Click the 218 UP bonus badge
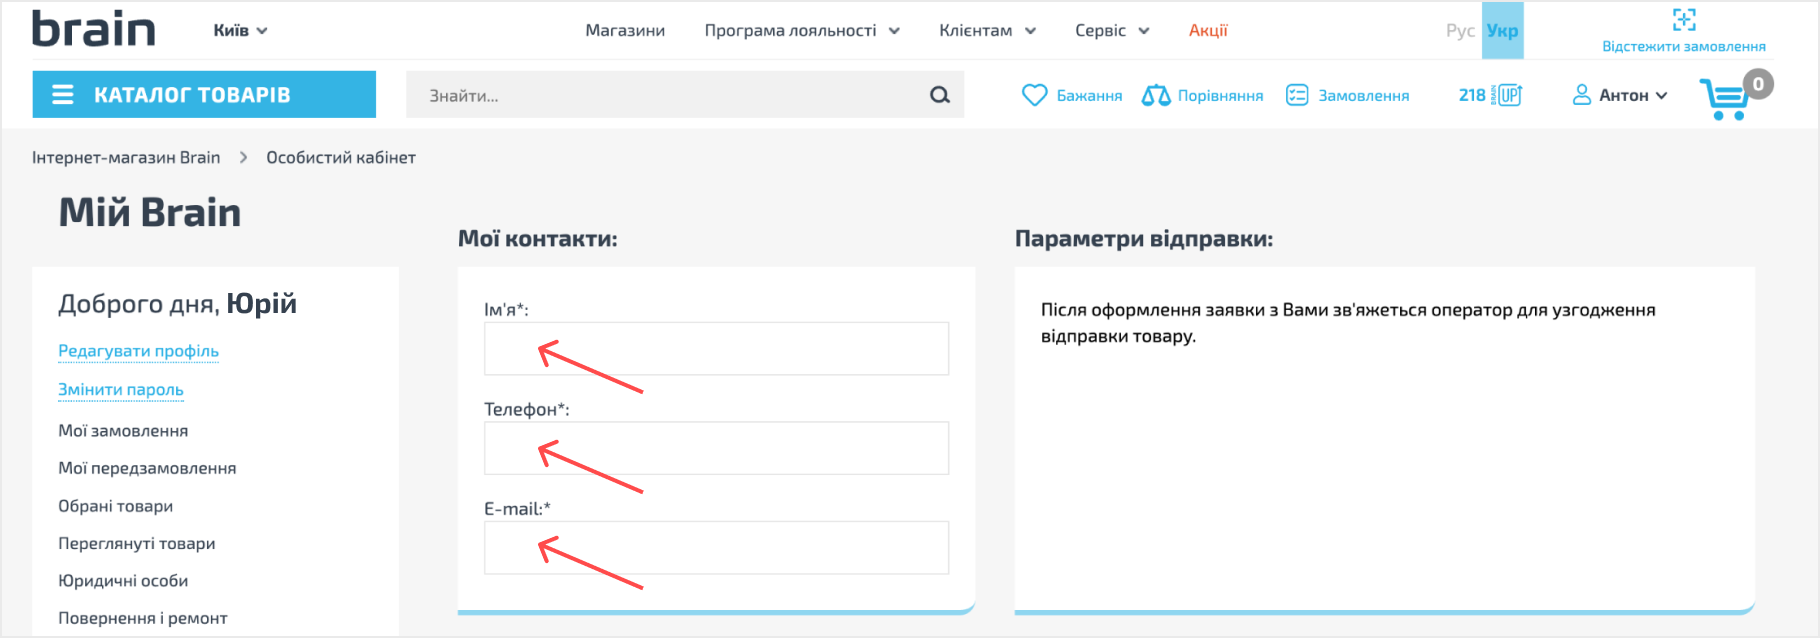Screen dimensions: 1820x638 click(x=1490, y=95)
